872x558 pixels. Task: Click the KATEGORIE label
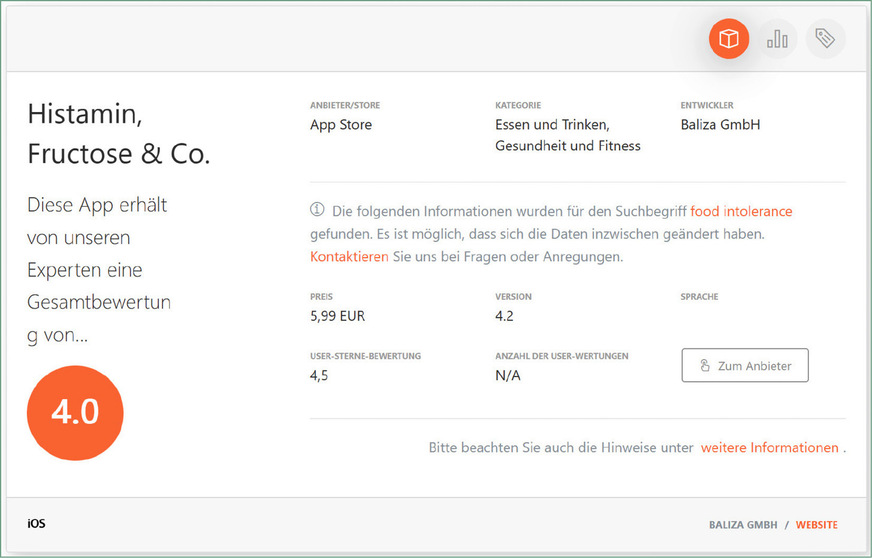(x=518, y=105)
